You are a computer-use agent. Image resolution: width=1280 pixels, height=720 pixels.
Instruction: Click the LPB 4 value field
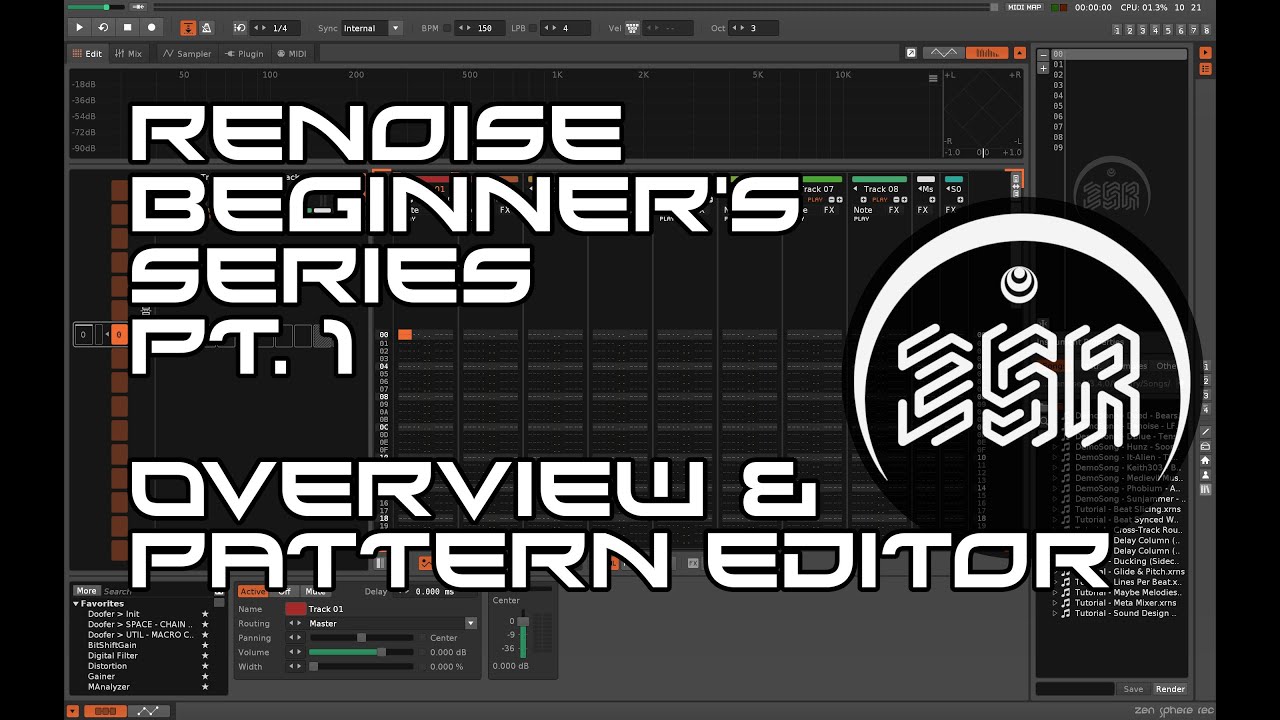565,28
